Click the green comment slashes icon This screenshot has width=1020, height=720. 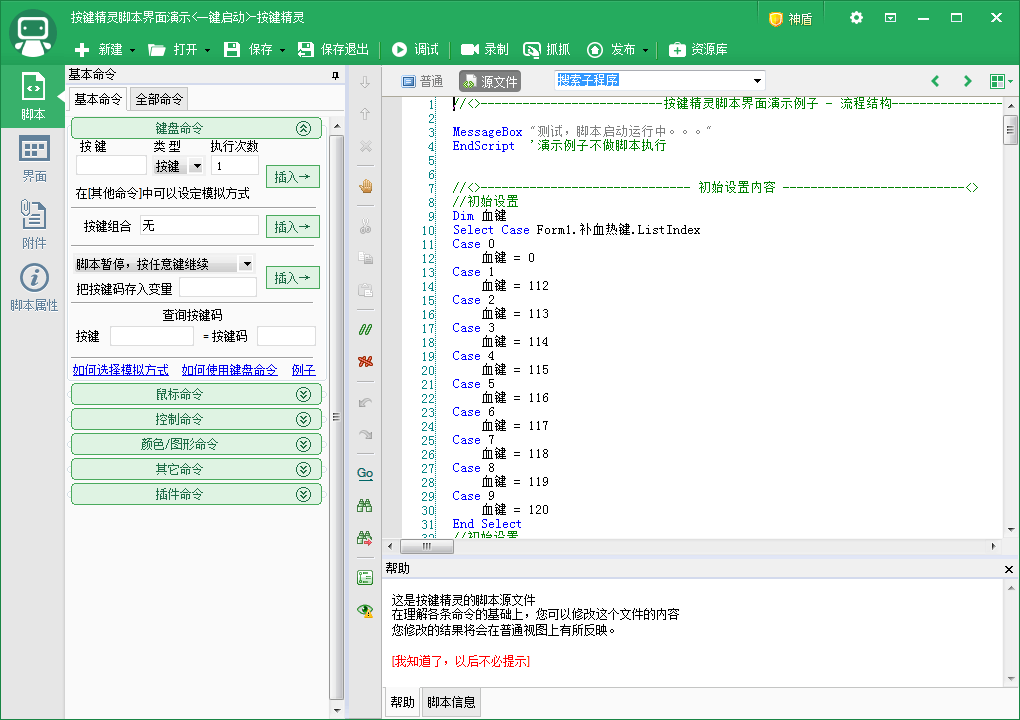coord(366,329)
